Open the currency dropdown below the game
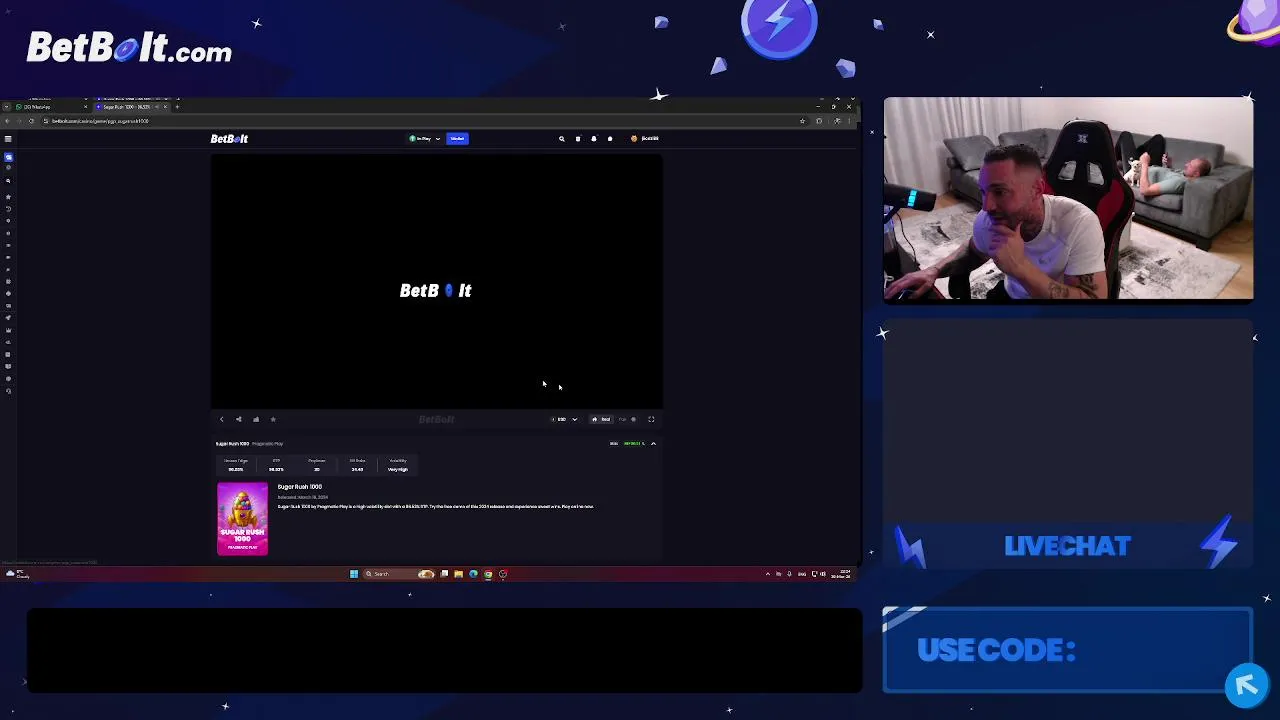Image resolution: width=1280 pixels, height=720 pixels. point(565,419)
